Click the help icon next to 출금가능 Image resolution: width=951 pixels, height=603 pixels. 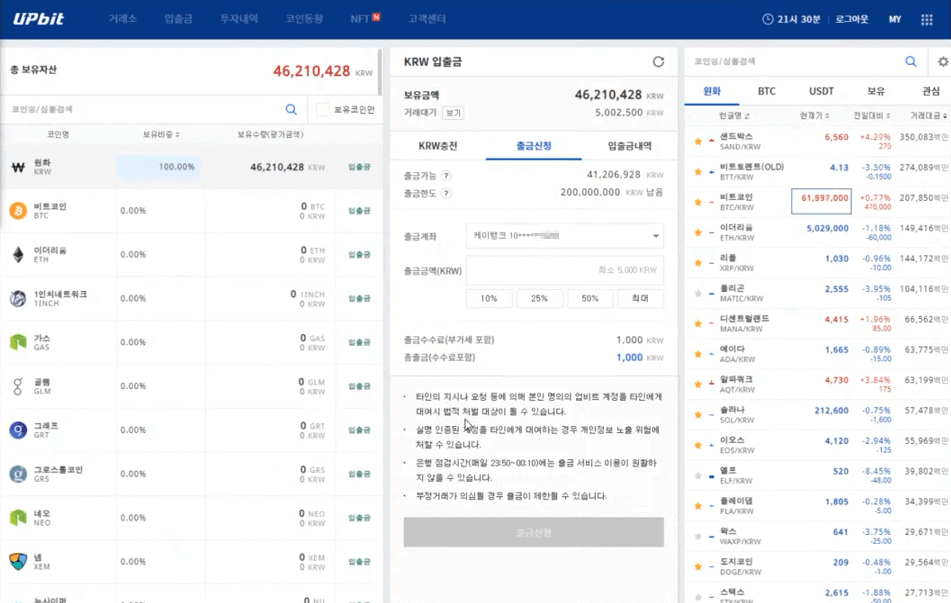pyautogui.click(x=446, y=176)
